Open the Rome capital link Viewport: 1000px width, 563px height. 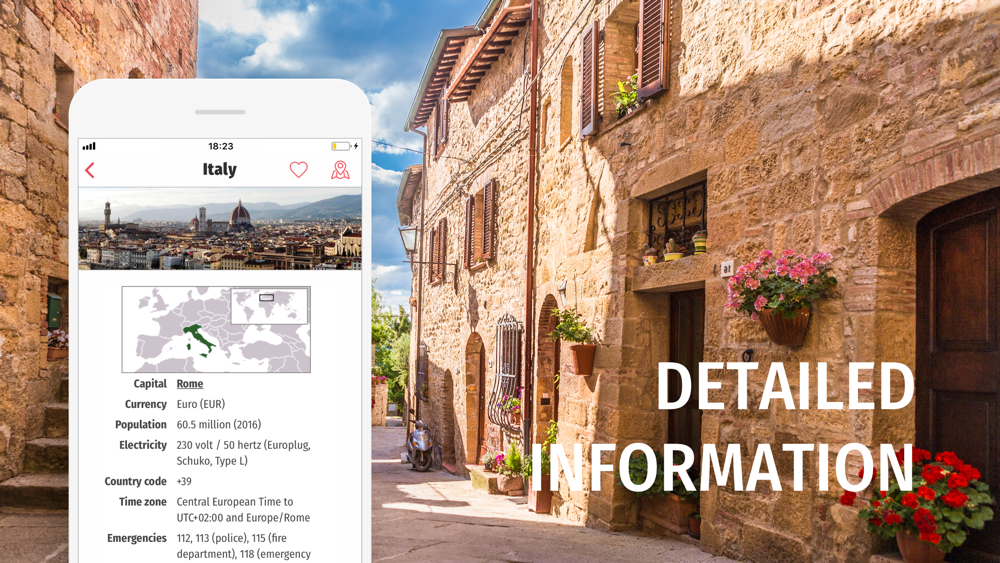coord(189,384)
